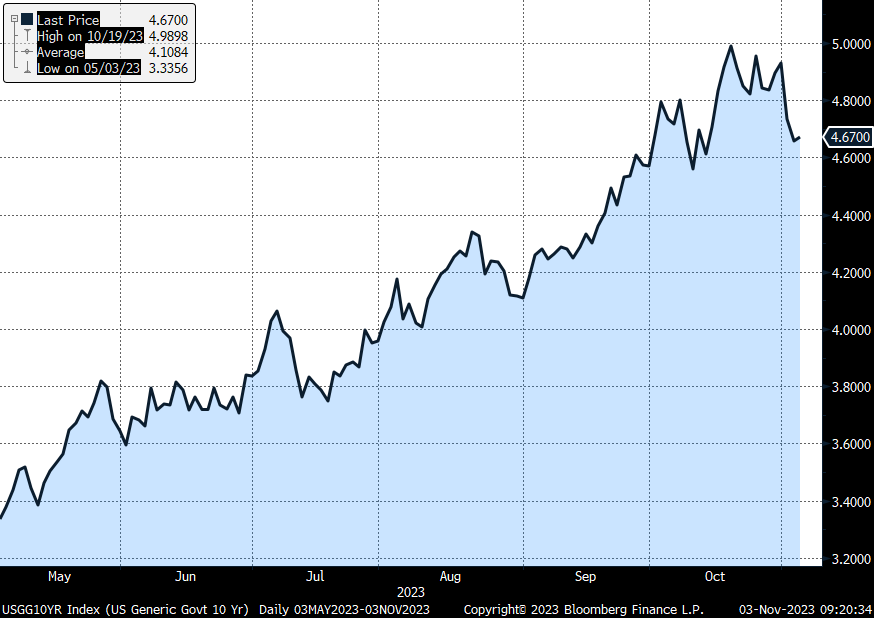Click the Sep label on the date axis
The height and width of the screenshot is (618, 874).
585,577
